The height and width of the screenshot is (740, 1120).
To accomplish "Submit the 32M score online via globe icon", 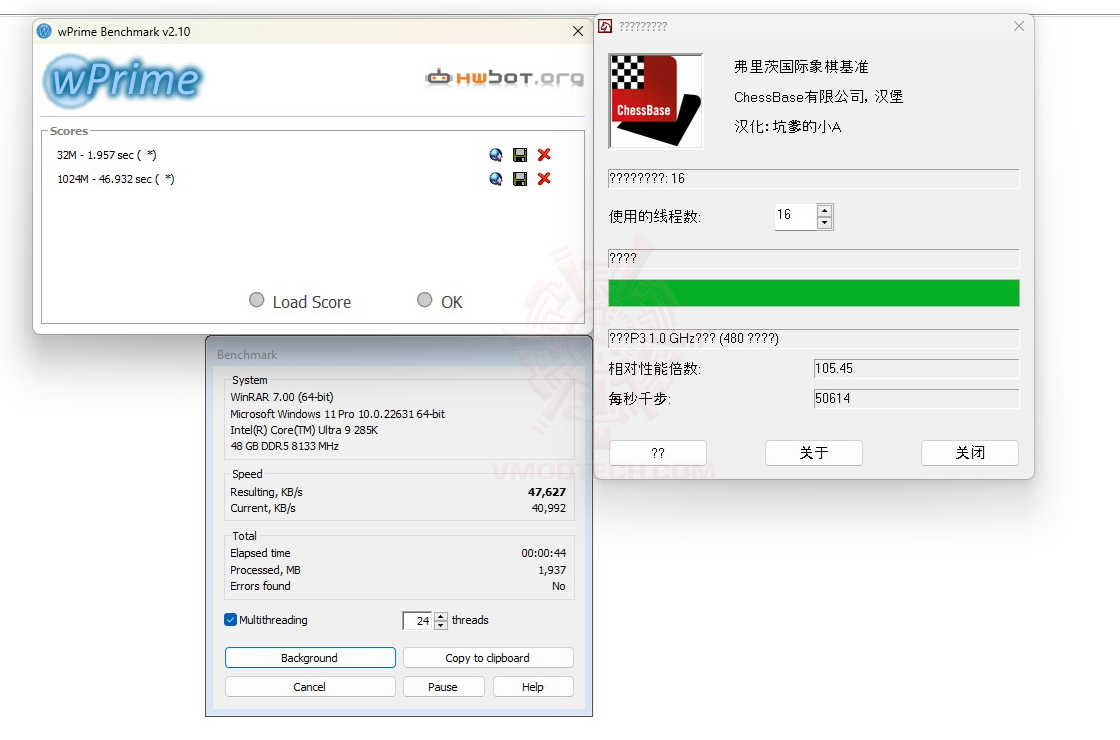I will point(496,155).
